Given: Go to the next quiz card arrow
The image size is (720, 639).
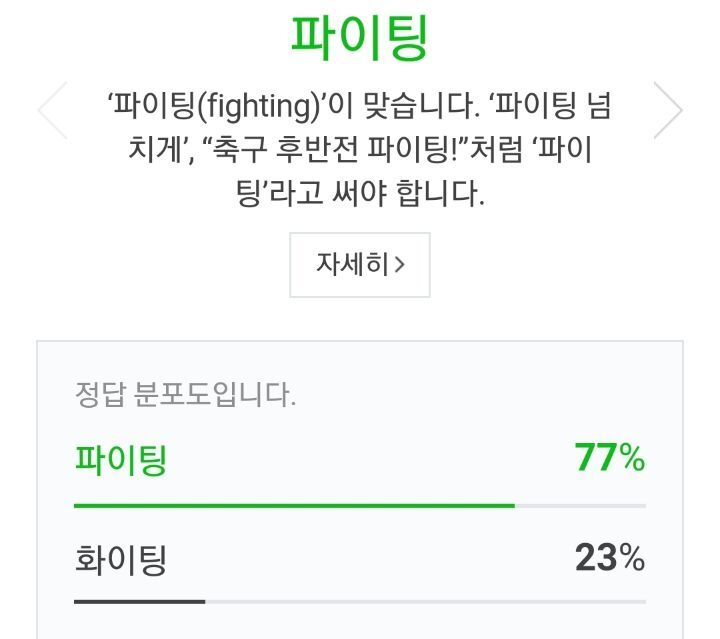Looking at the screenshot, I should tap(667, 109).
